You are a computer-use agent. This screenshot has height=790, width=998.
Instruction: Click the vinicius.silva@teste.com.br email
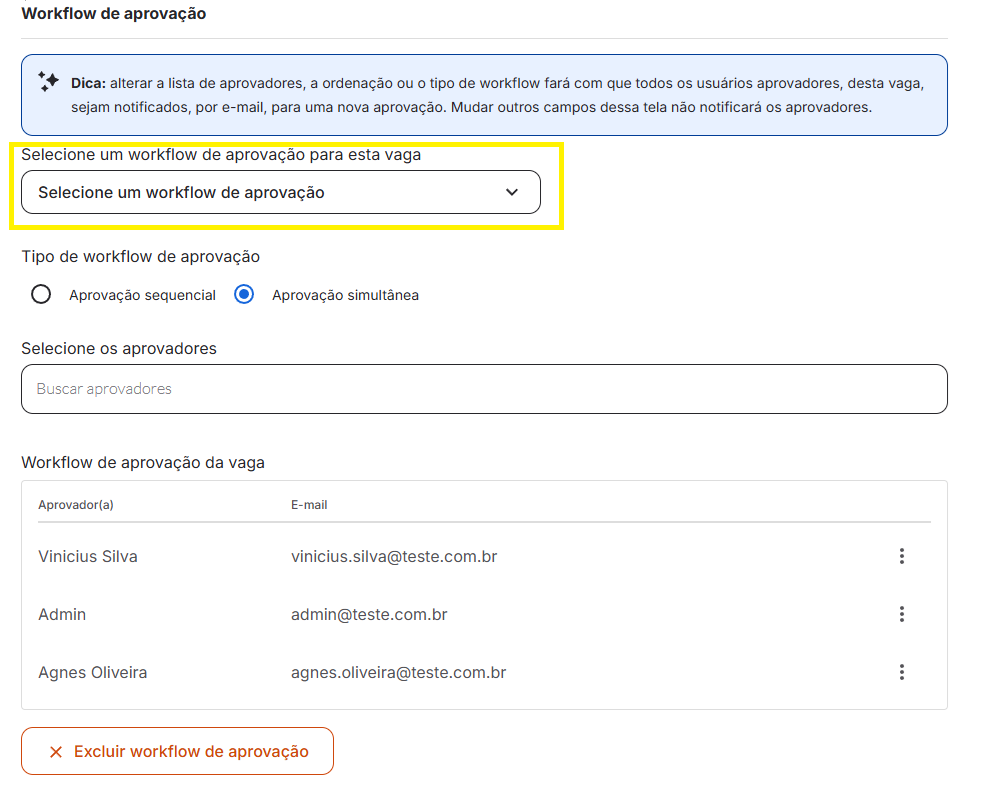coord(394,556)
